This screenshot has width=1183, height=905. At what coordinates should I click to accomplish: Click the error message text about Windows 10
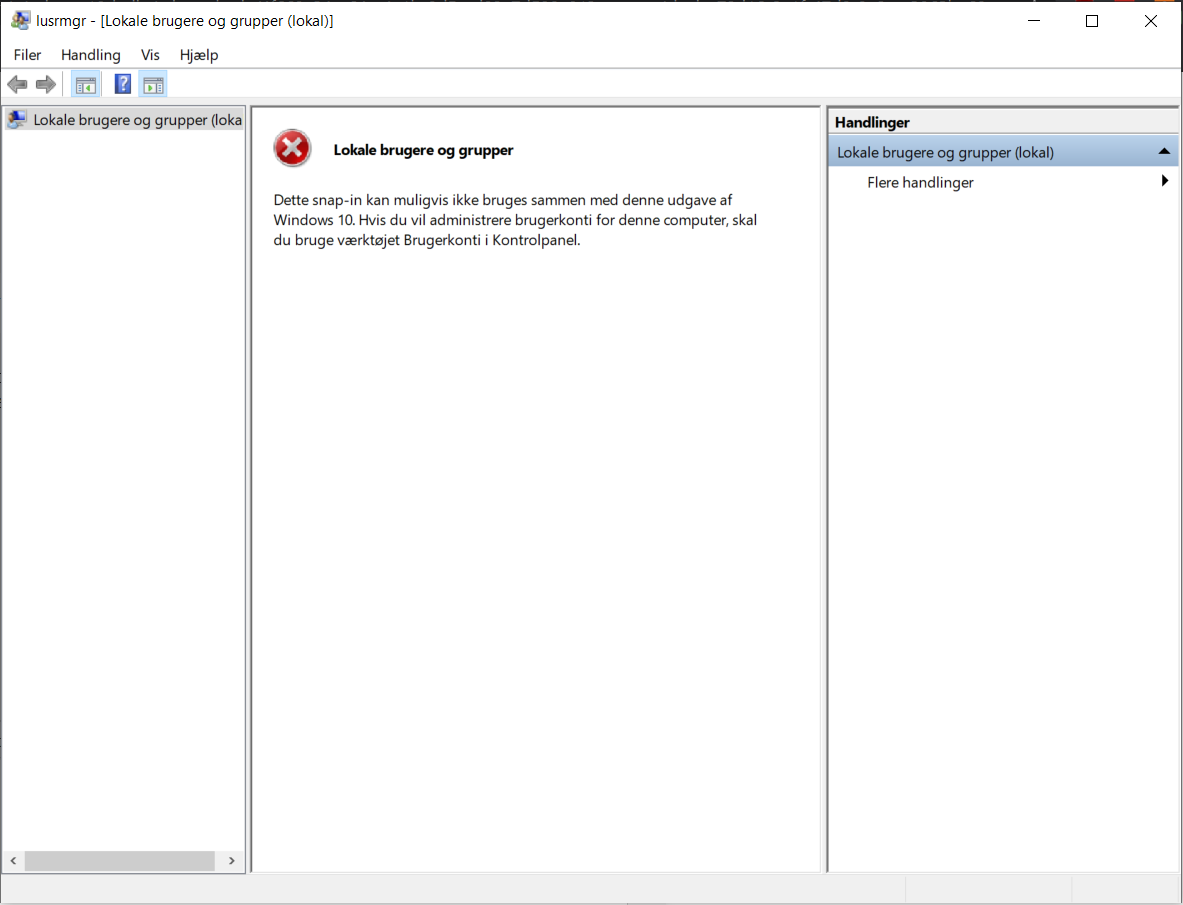tap(515, 220)
